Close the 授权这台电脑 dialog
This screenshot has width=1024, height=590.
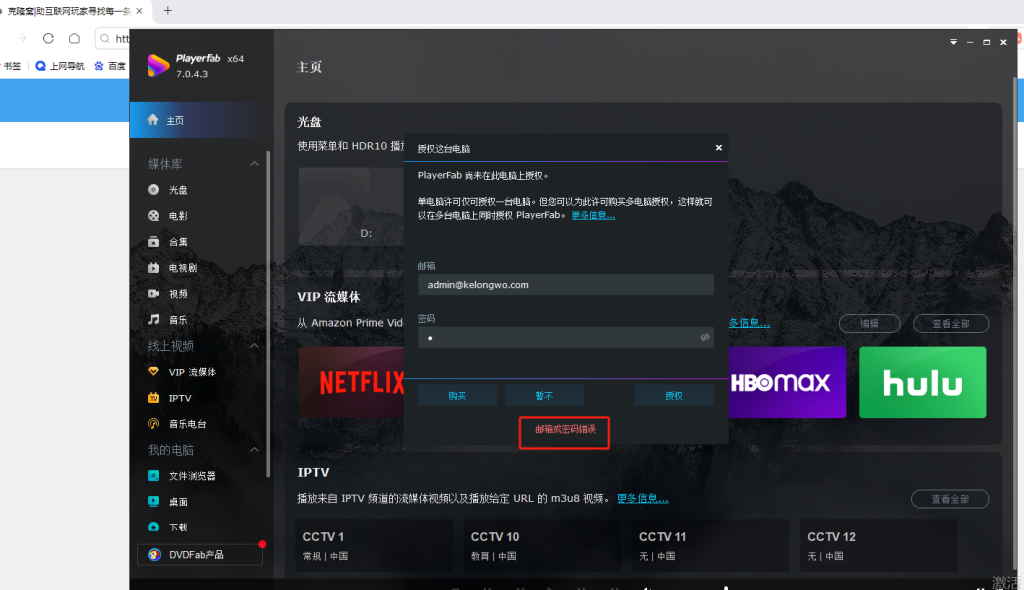pos(718,148)
